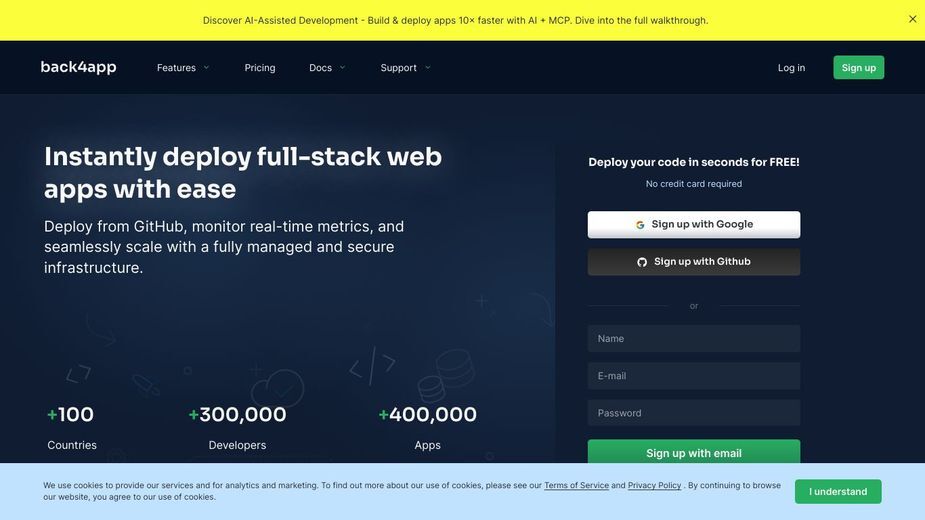Screen dimensions: 925x520
Task: Sign up with Github
Action: (694, 262)
